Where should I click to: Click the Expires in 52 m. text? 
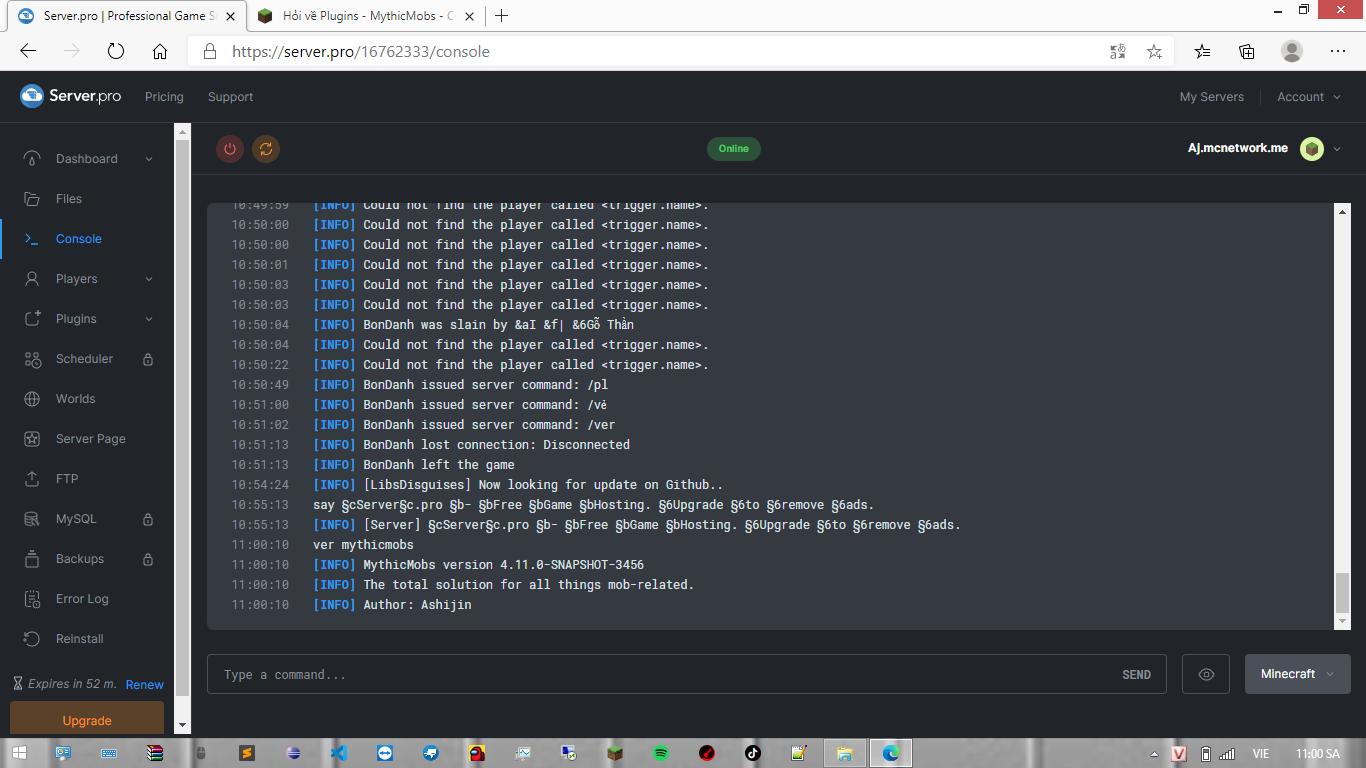coord(72,685)
